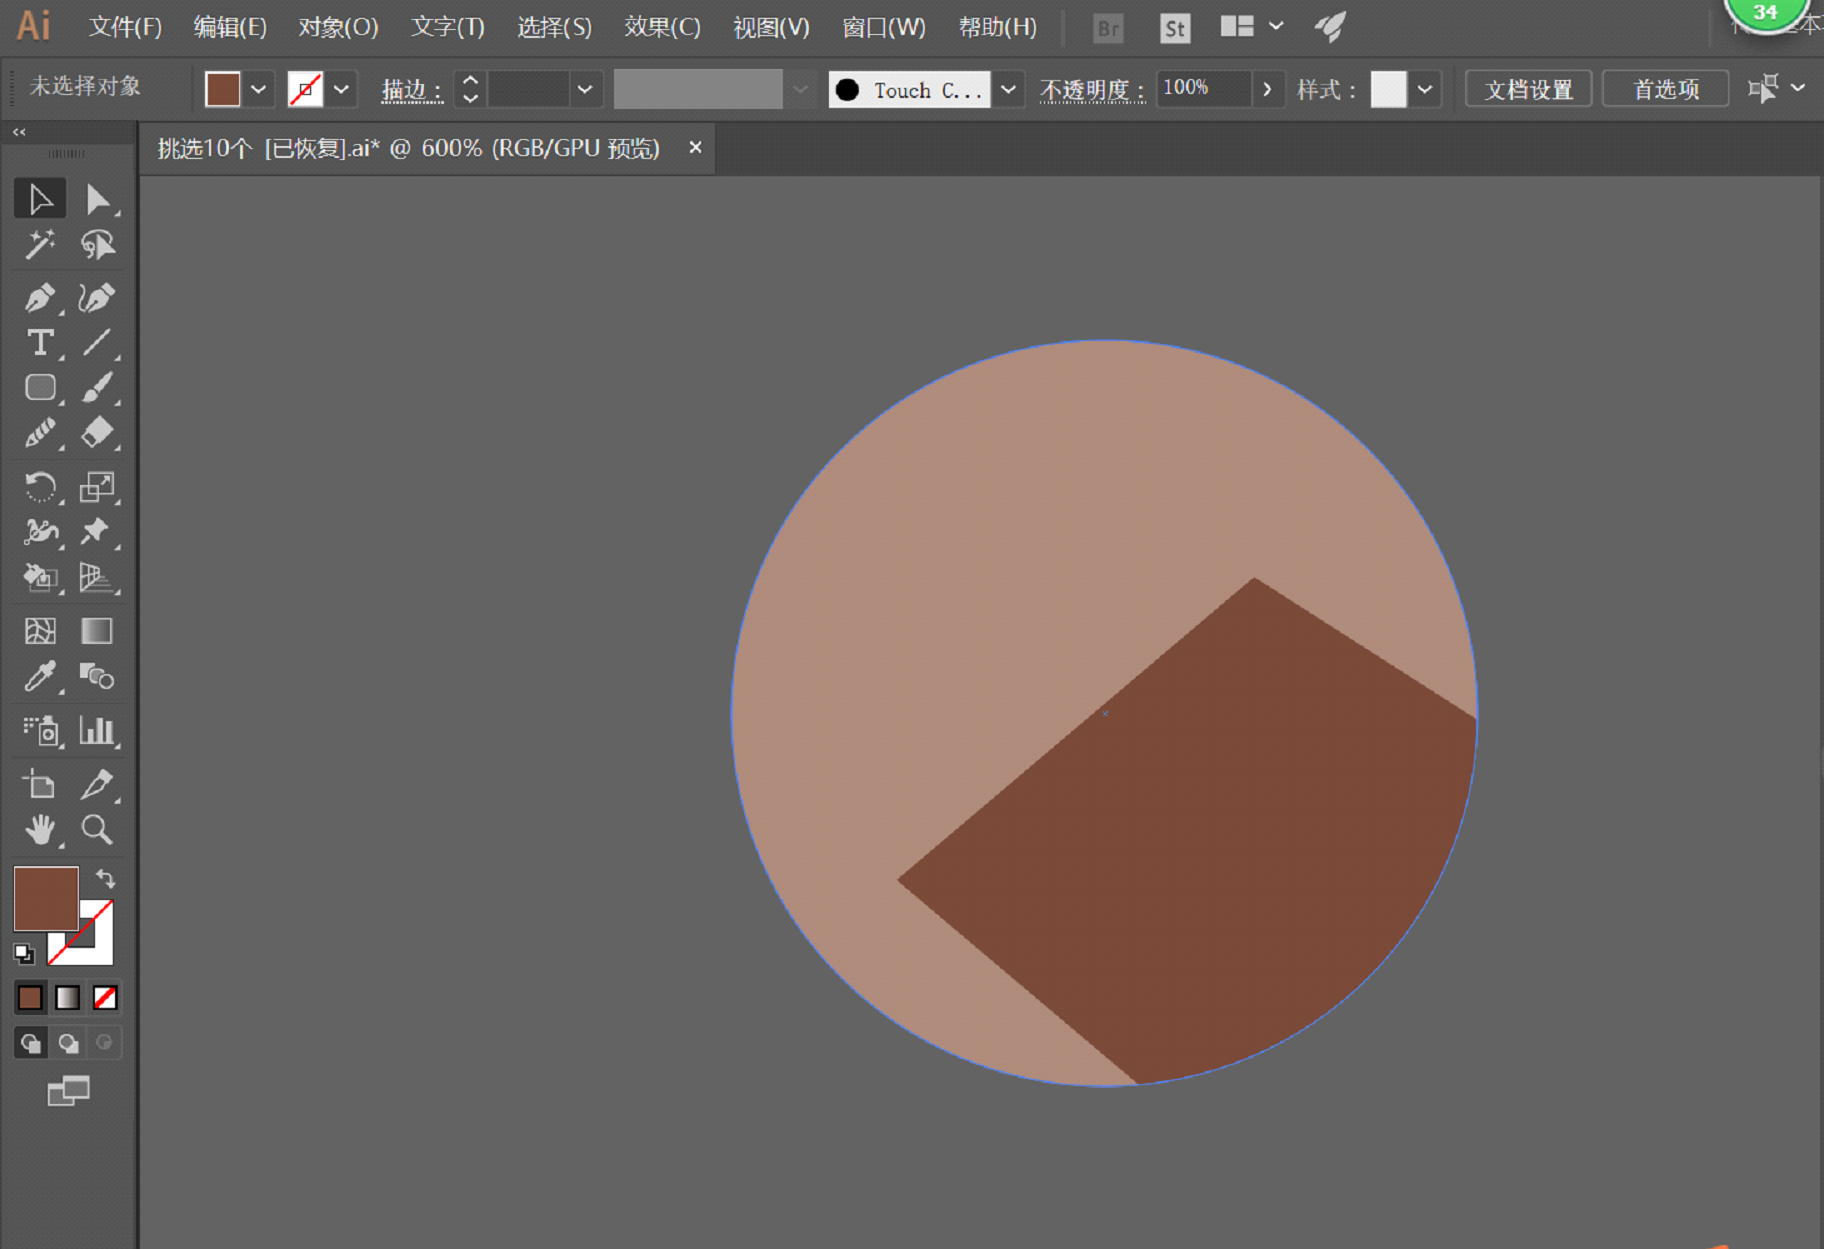1824x1249 pixels.
Task: Open fill color dropdown in control bar
Action: [259, 89]
